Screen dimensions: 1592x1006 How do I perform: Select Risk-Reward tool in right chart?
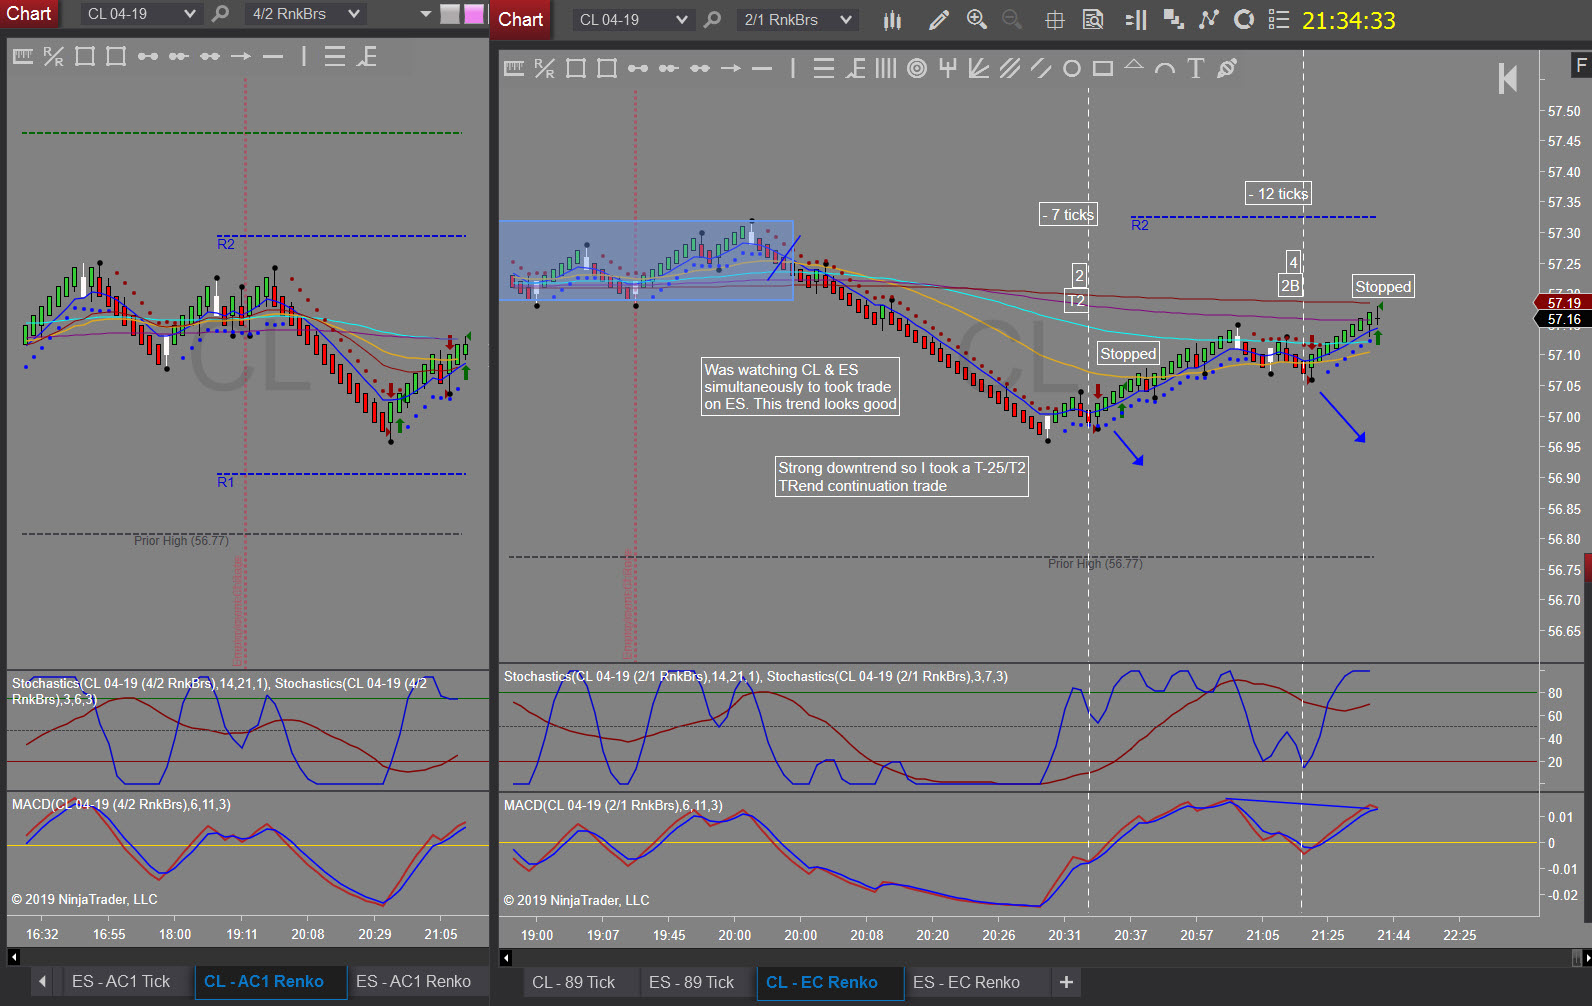coord(544,68)
